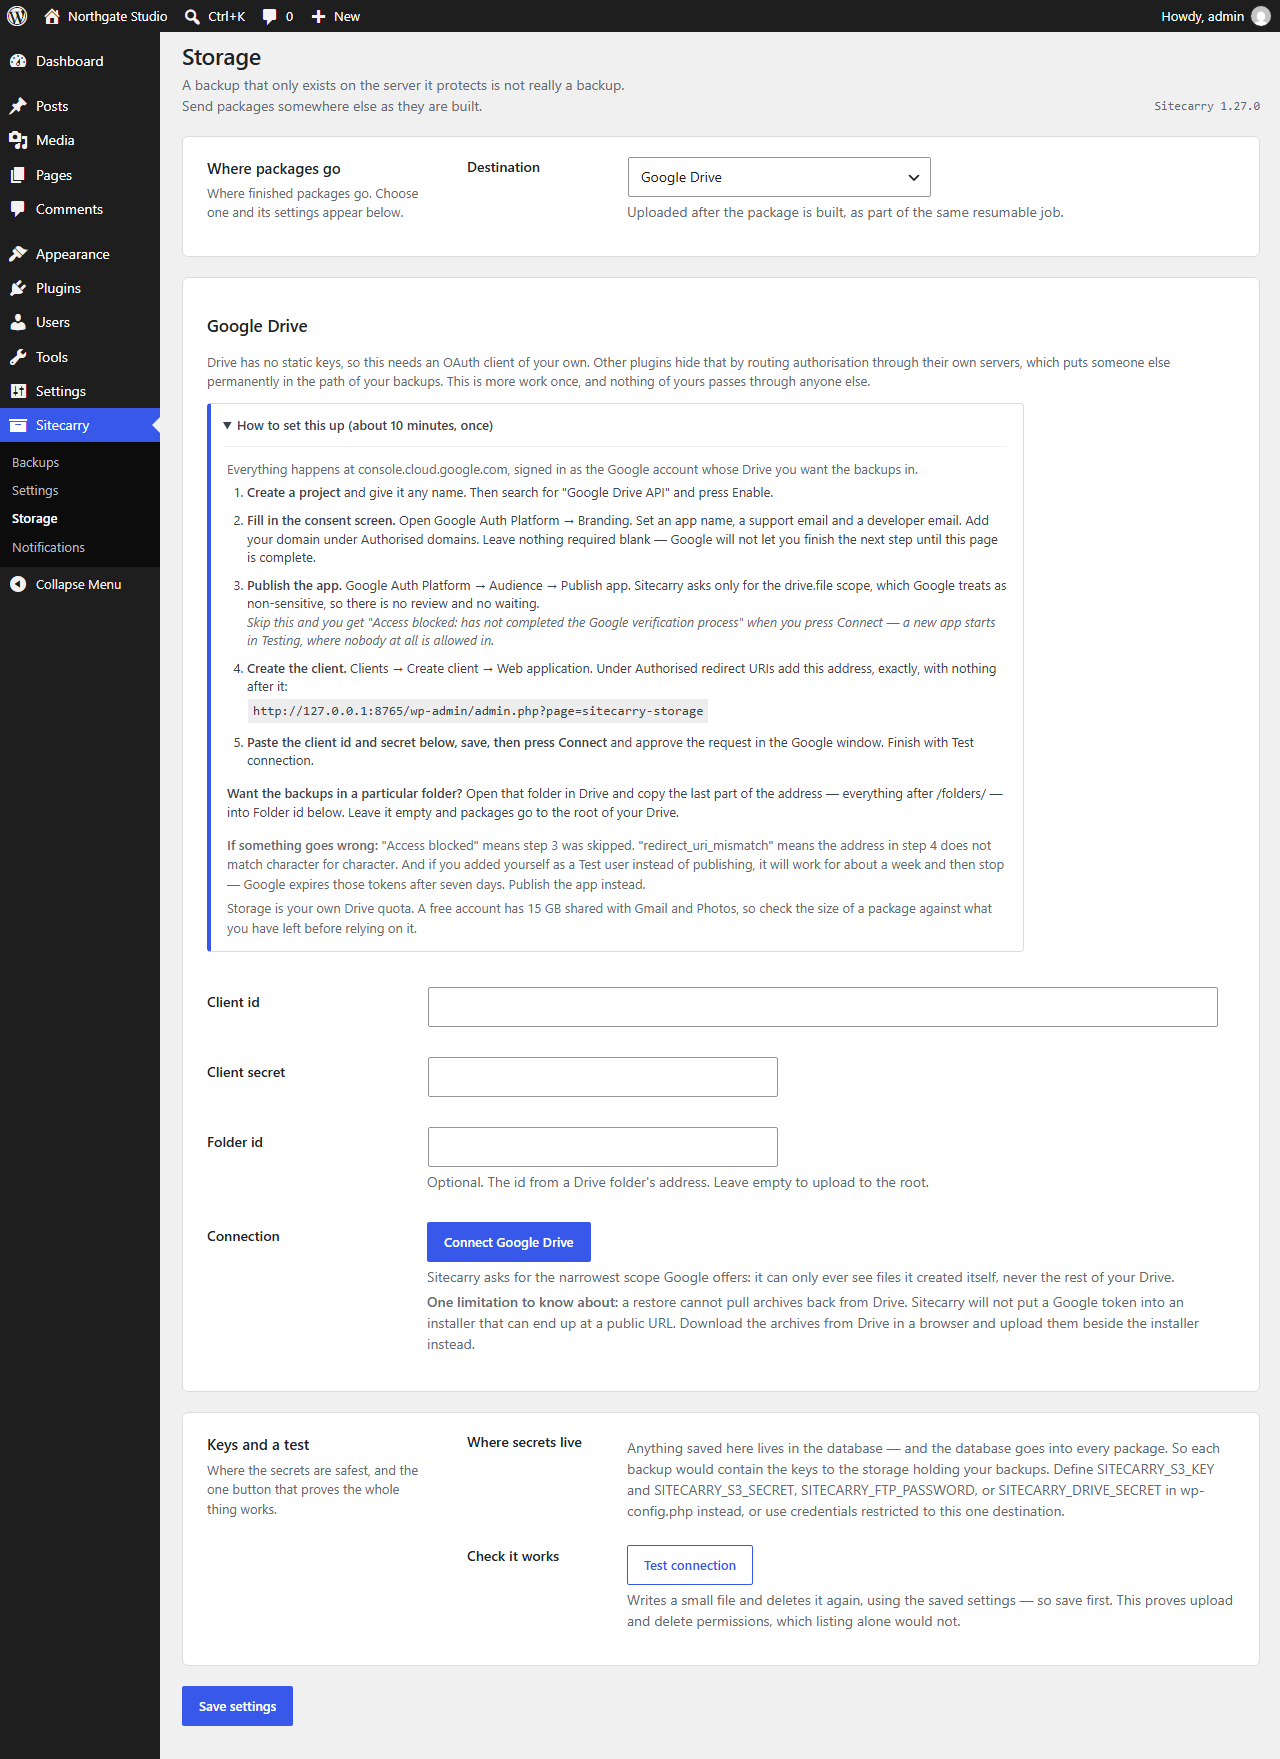Screen dimensions: 1280x1759
Task: Click the Appearance paintbrush icon
Action: 18,254
